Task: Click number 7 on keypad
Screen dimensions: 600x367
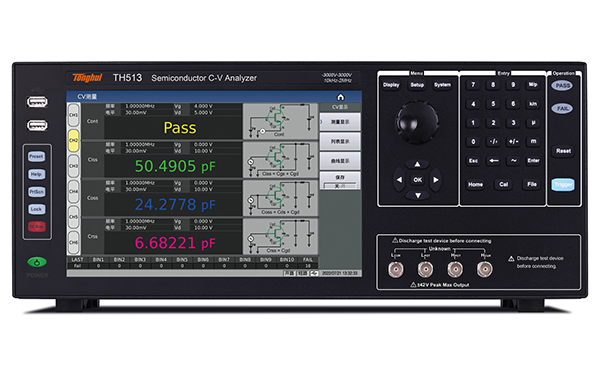Action: point(473,85)
